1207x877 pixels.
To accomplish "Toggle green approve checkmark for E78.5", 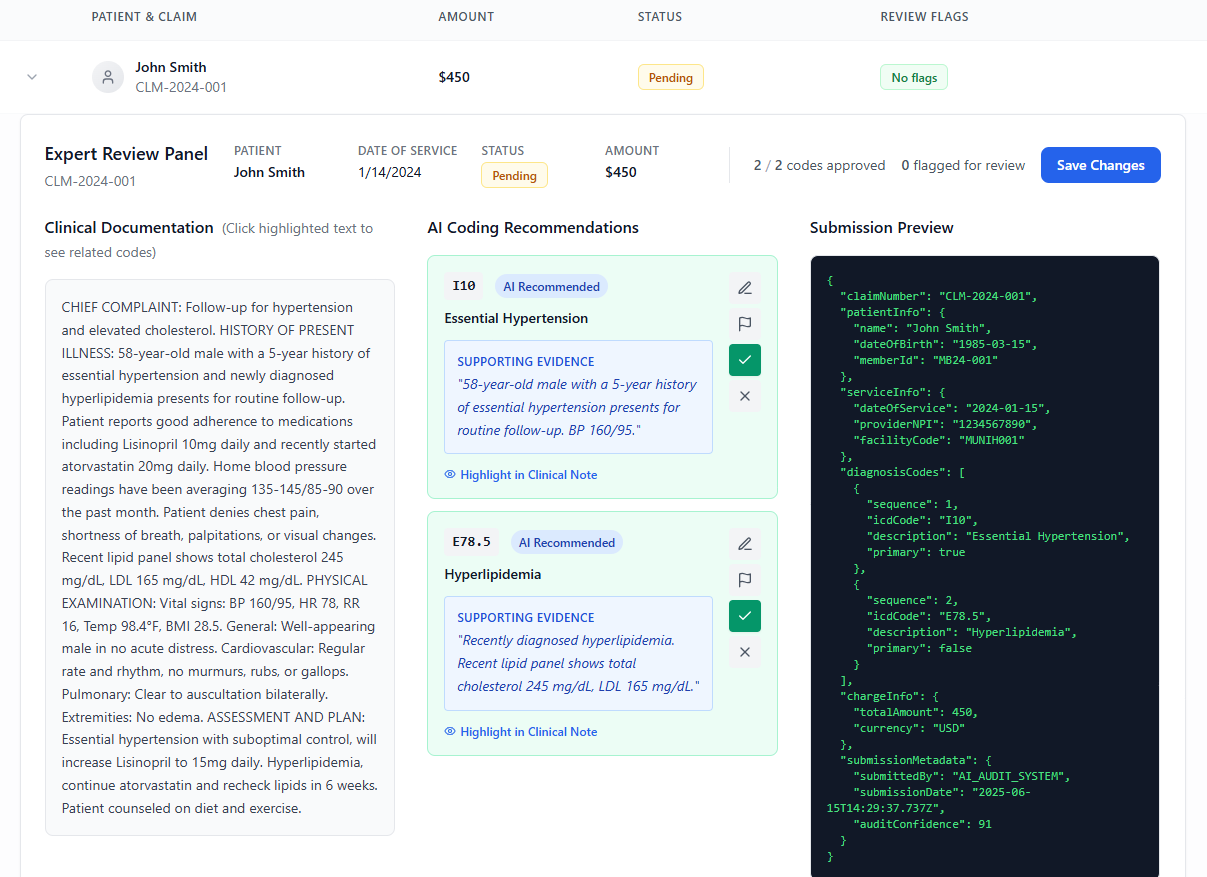I will tap(745, 616).
